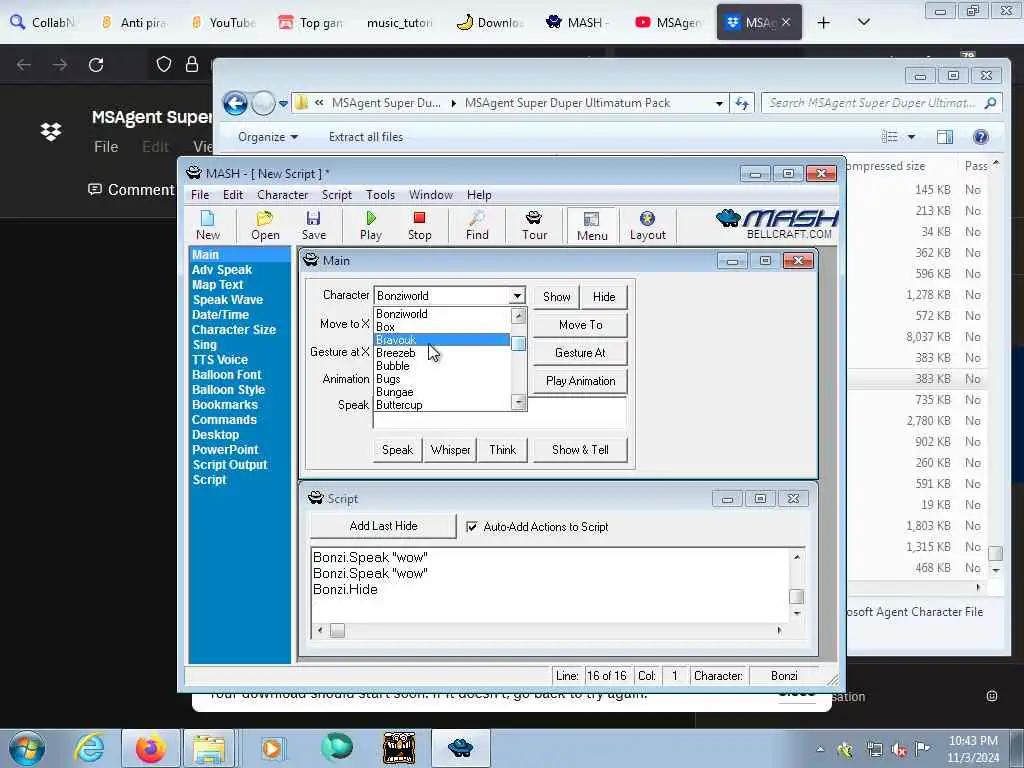Open the Organize dropdown in Explorer

click(x=268, y=136)
